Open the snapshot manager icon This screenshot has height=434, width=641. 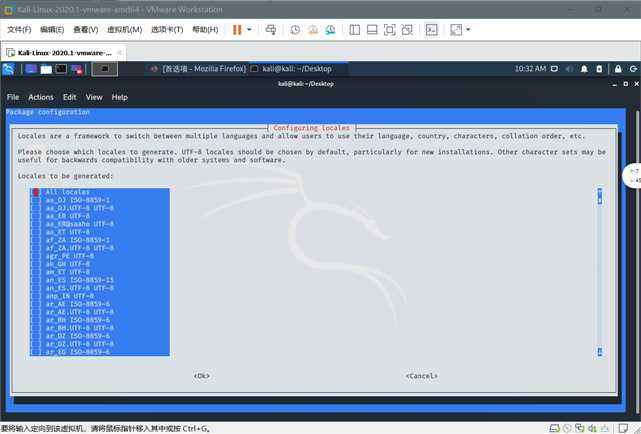[330, 29]
